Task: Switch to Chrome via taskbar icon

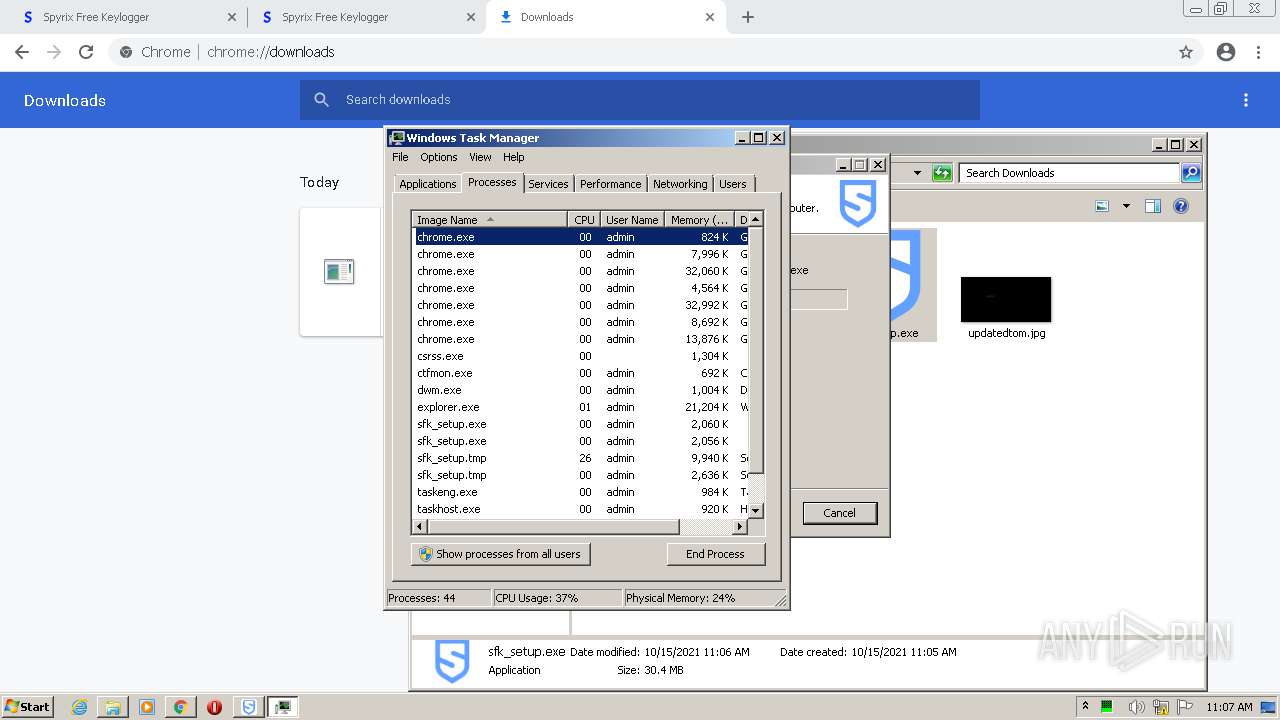Action: (x=180, y=707)
